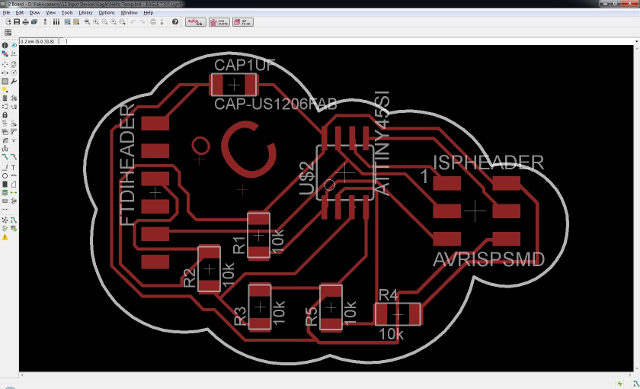Select the Group tool
Image resolution: width=640 pixels, height=389 pixels.
tap(5, 82)
